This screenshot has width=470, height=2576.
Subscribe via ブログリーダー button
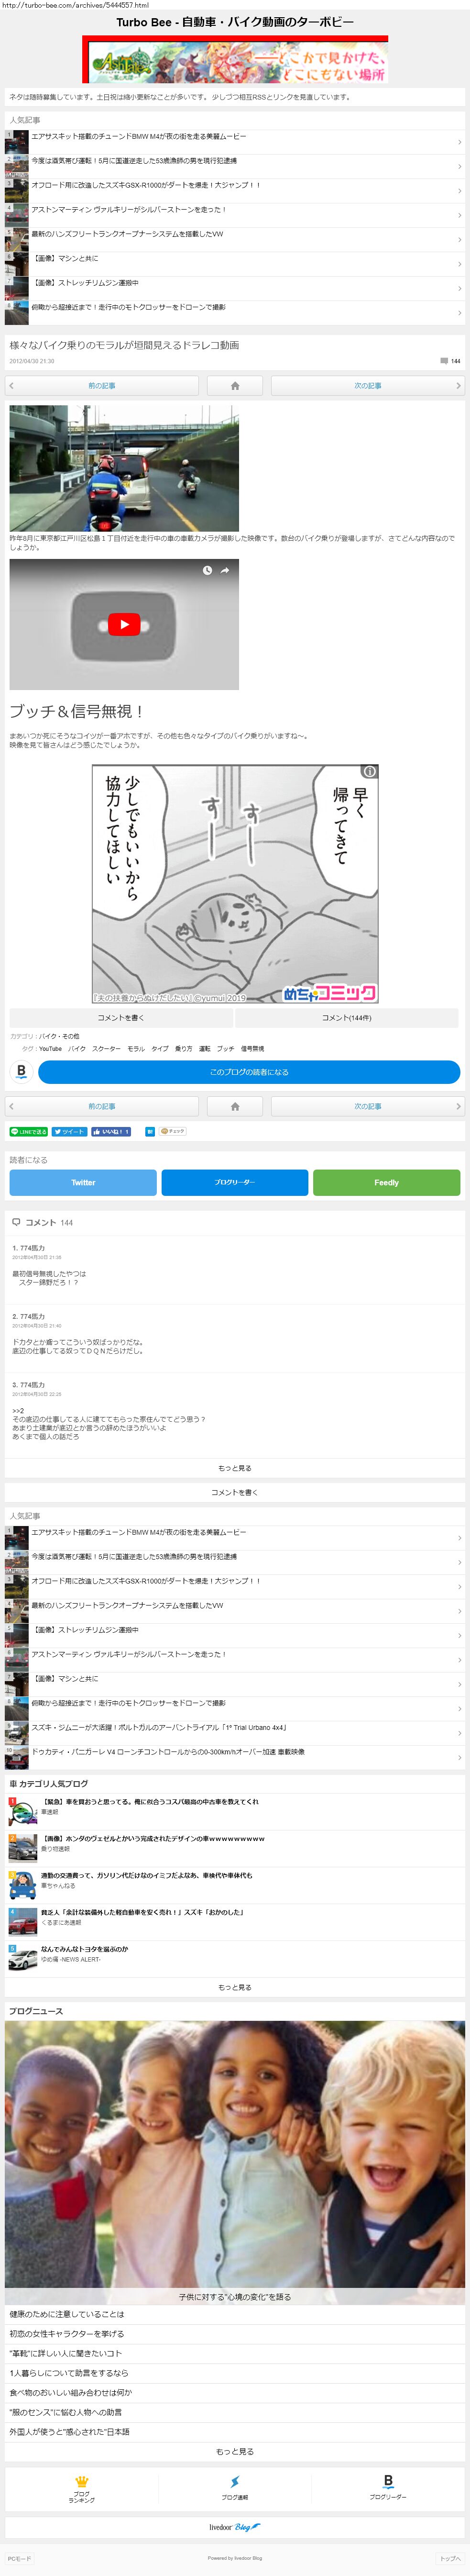coord(235,1182)
